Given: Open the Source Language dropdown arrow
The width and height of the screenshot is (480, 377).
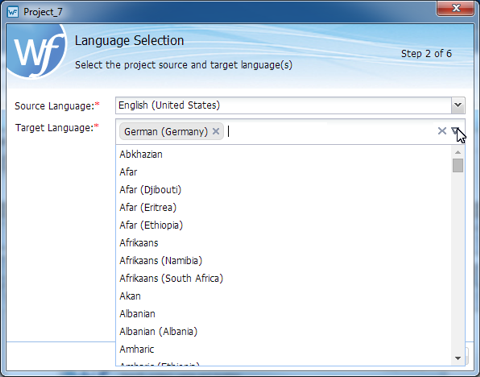Looking at the screenshot, I should click(x=458, y=105).
